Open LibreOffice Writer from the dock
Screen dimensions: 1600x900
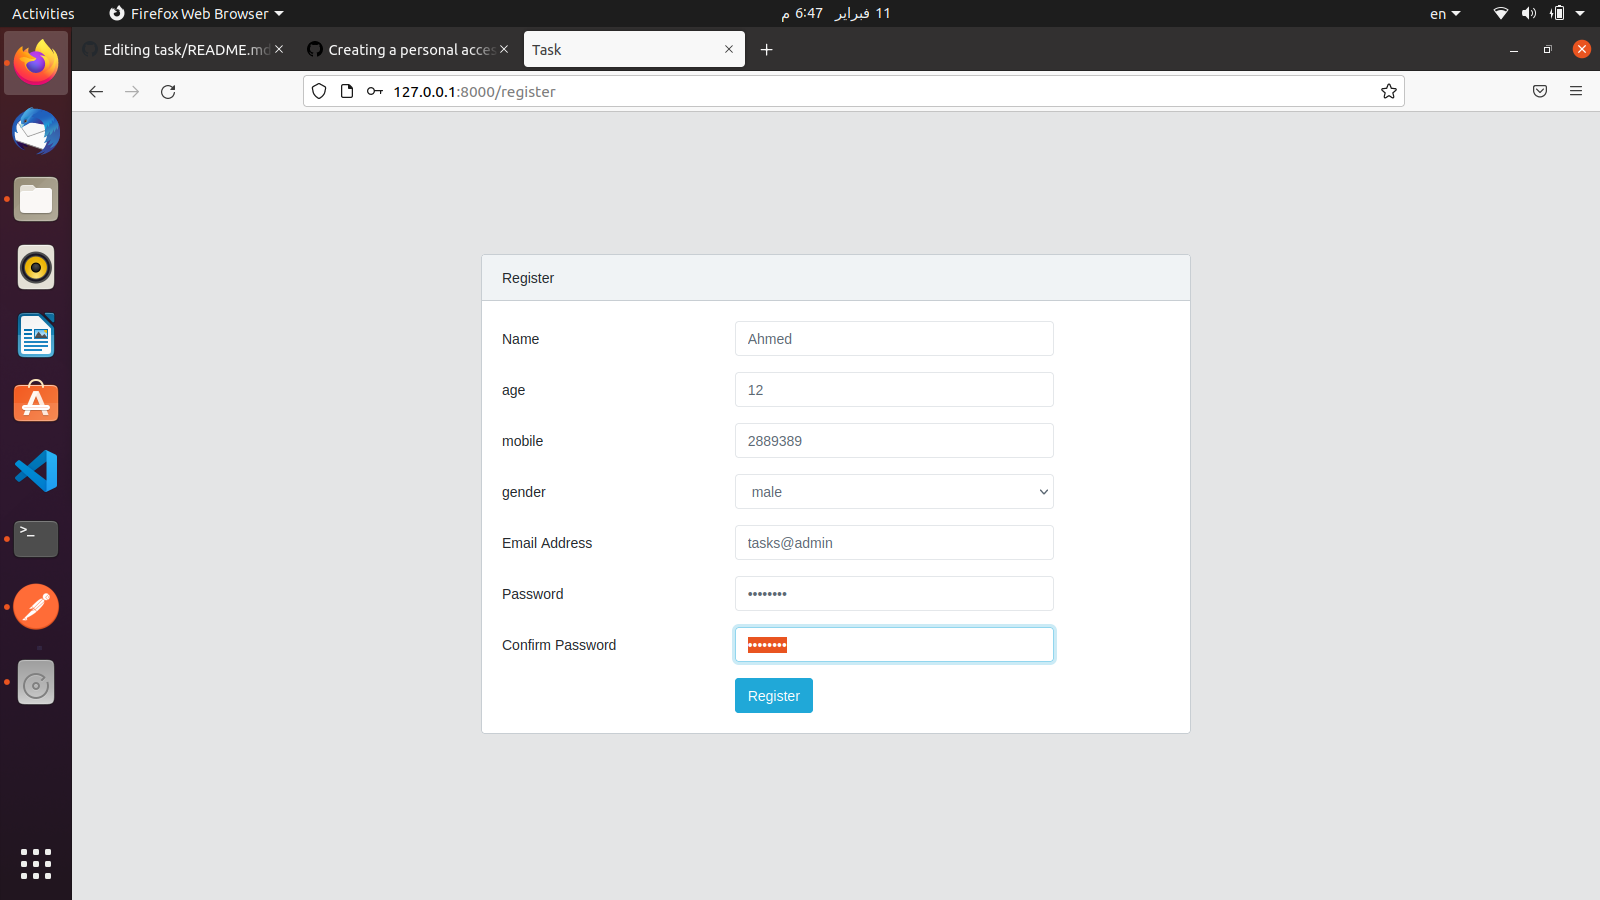36,335
